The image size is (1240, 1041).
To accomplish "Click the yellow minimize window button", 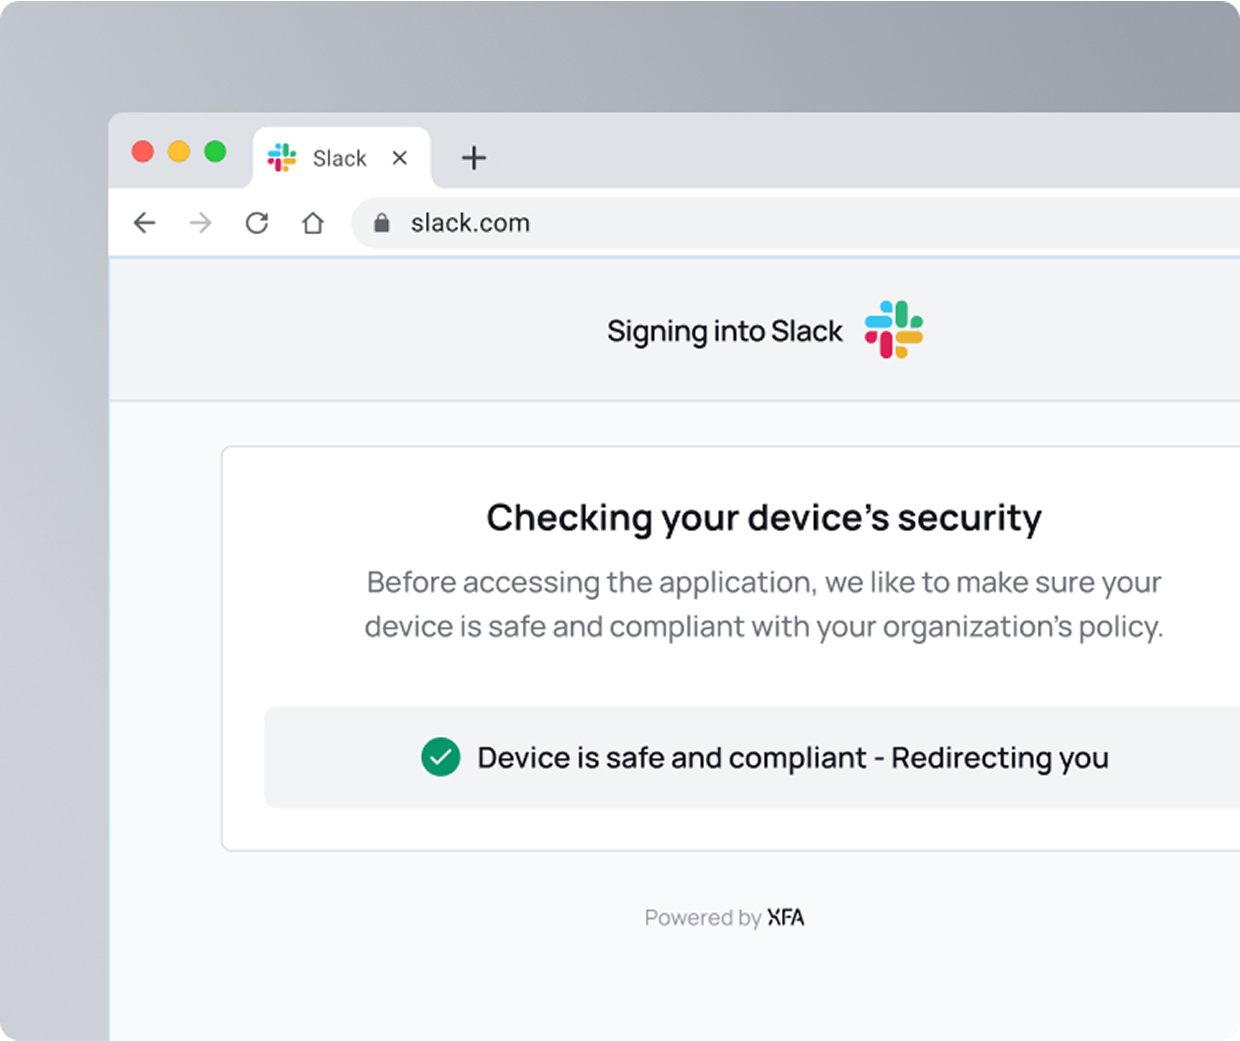I will 179,151.
